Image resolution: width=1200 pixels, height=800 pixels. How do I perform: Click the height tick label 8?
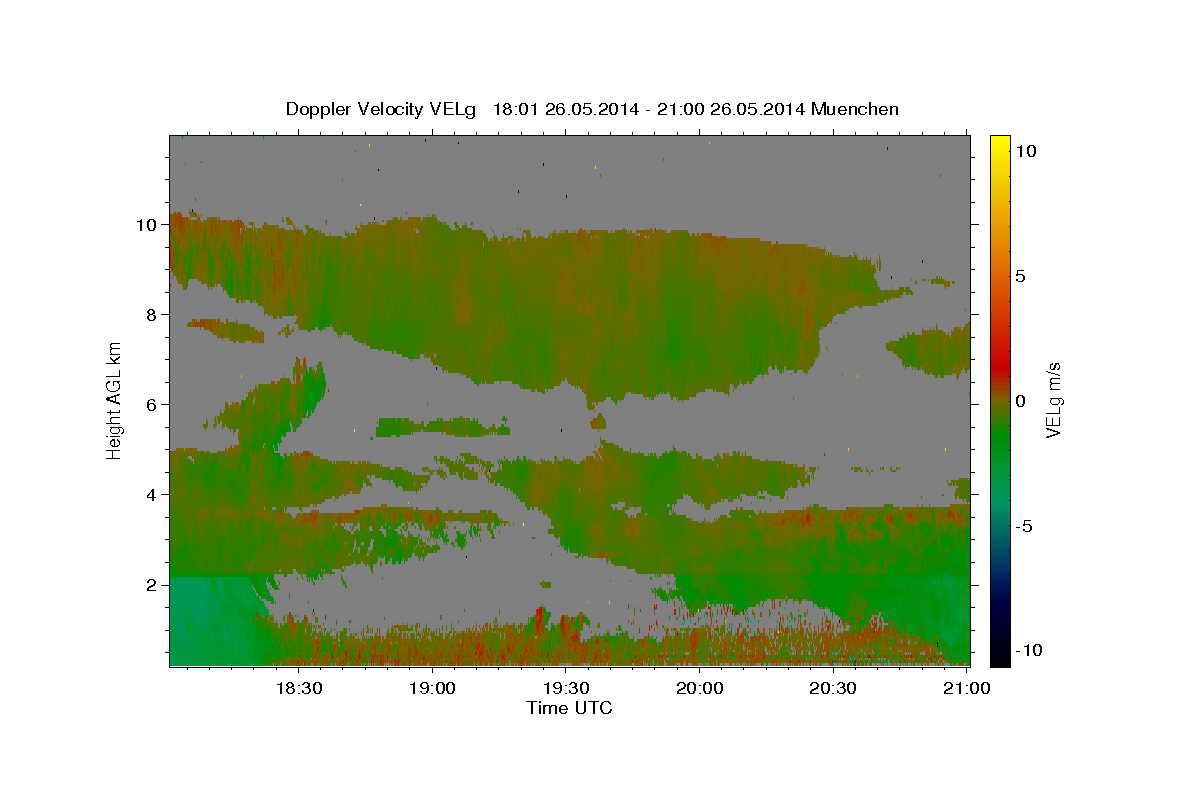coord(153,315)
